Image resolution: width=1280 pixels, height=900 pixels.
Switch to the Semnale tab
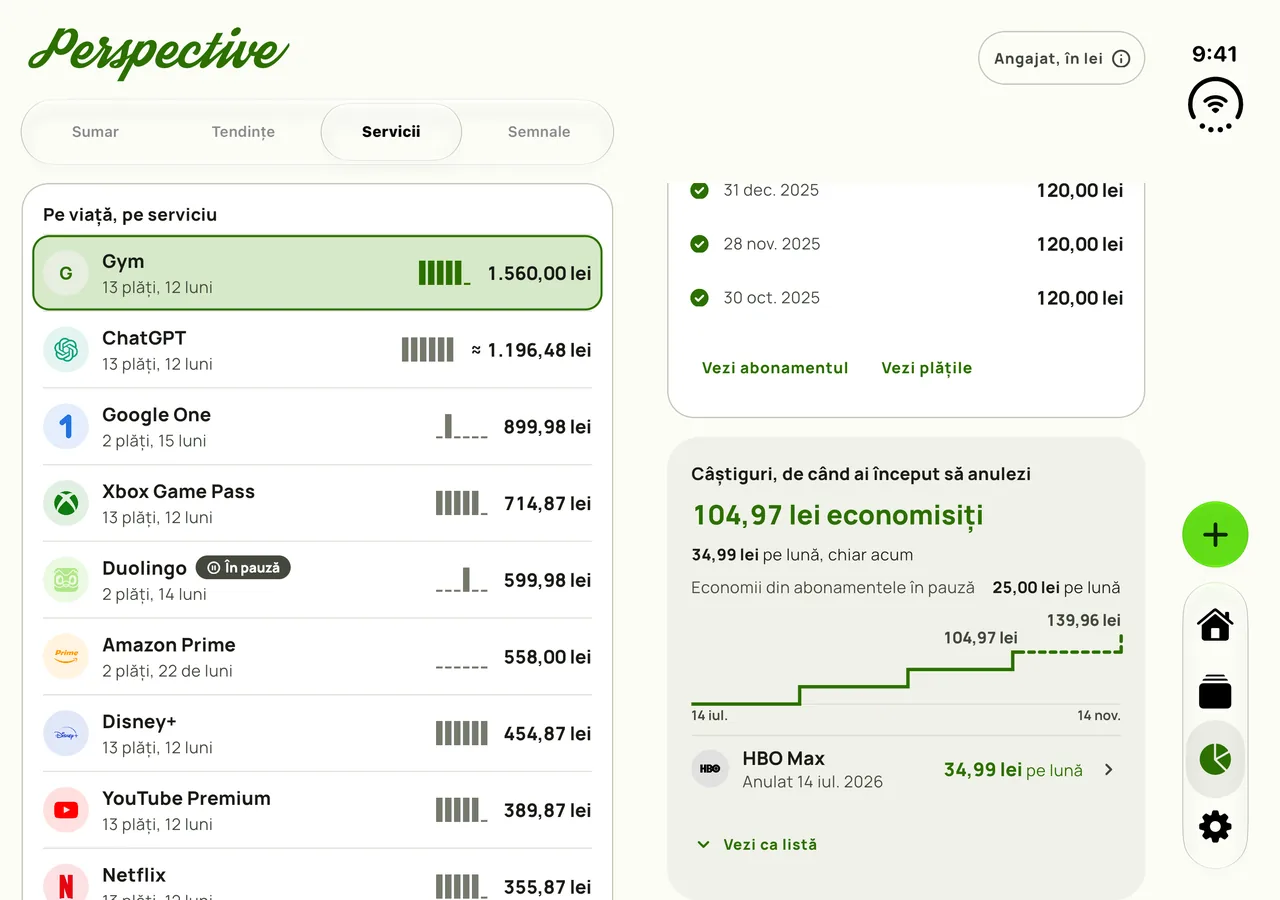coord(539,132)
